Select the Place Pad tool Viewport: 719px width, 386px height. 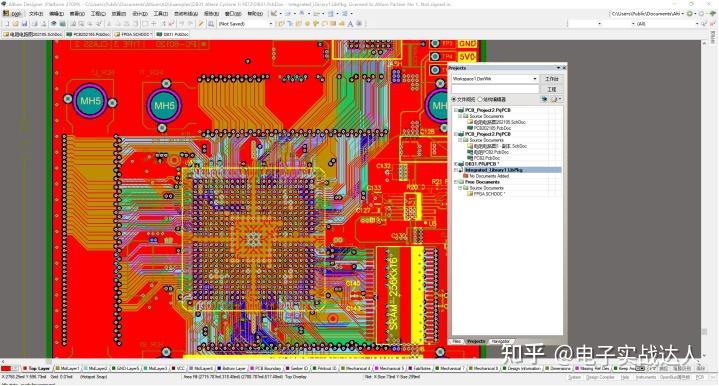point(308,23)
